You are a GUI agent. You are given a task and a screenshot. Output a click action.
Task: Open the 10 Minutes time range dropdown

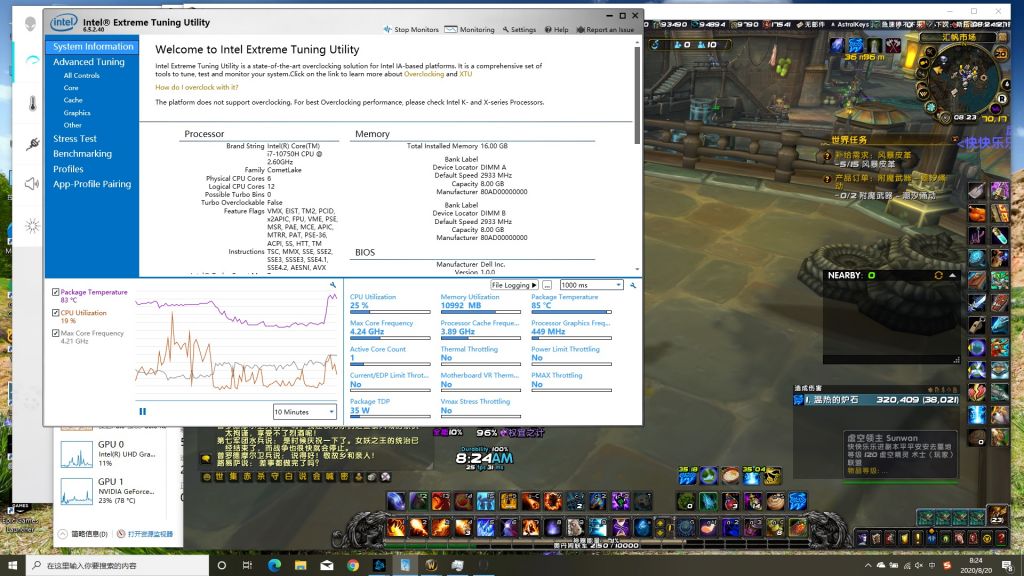(305, 411)
